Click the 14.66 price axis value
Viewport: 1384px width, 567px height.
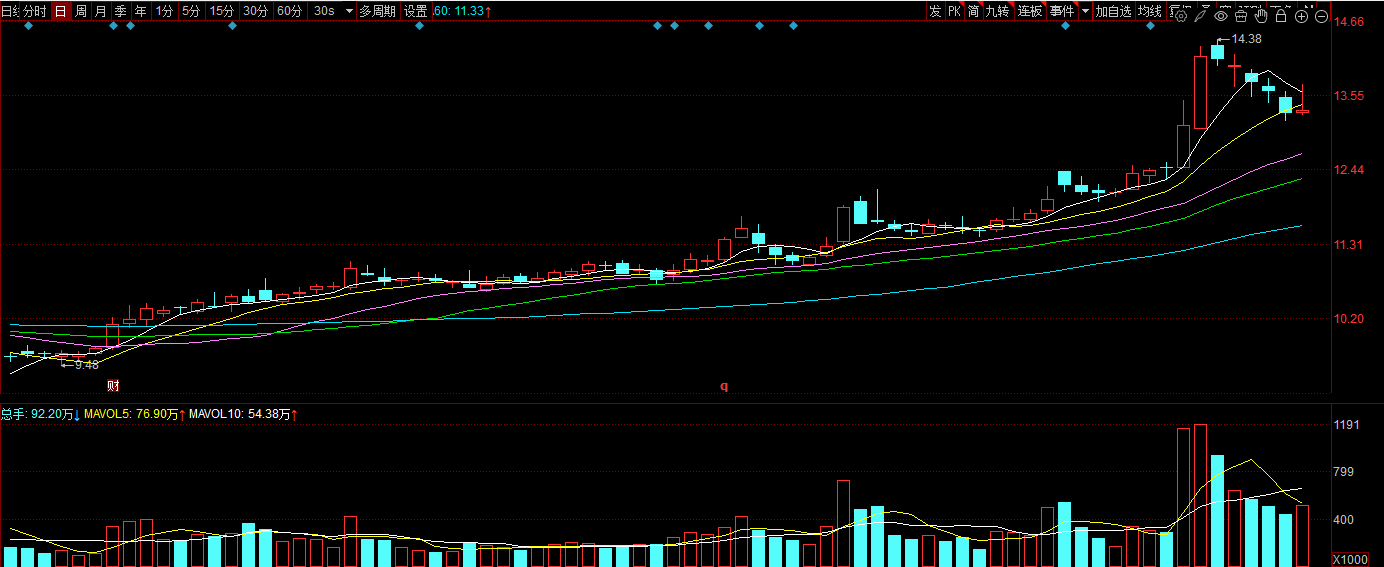[x=1350, y=22]
